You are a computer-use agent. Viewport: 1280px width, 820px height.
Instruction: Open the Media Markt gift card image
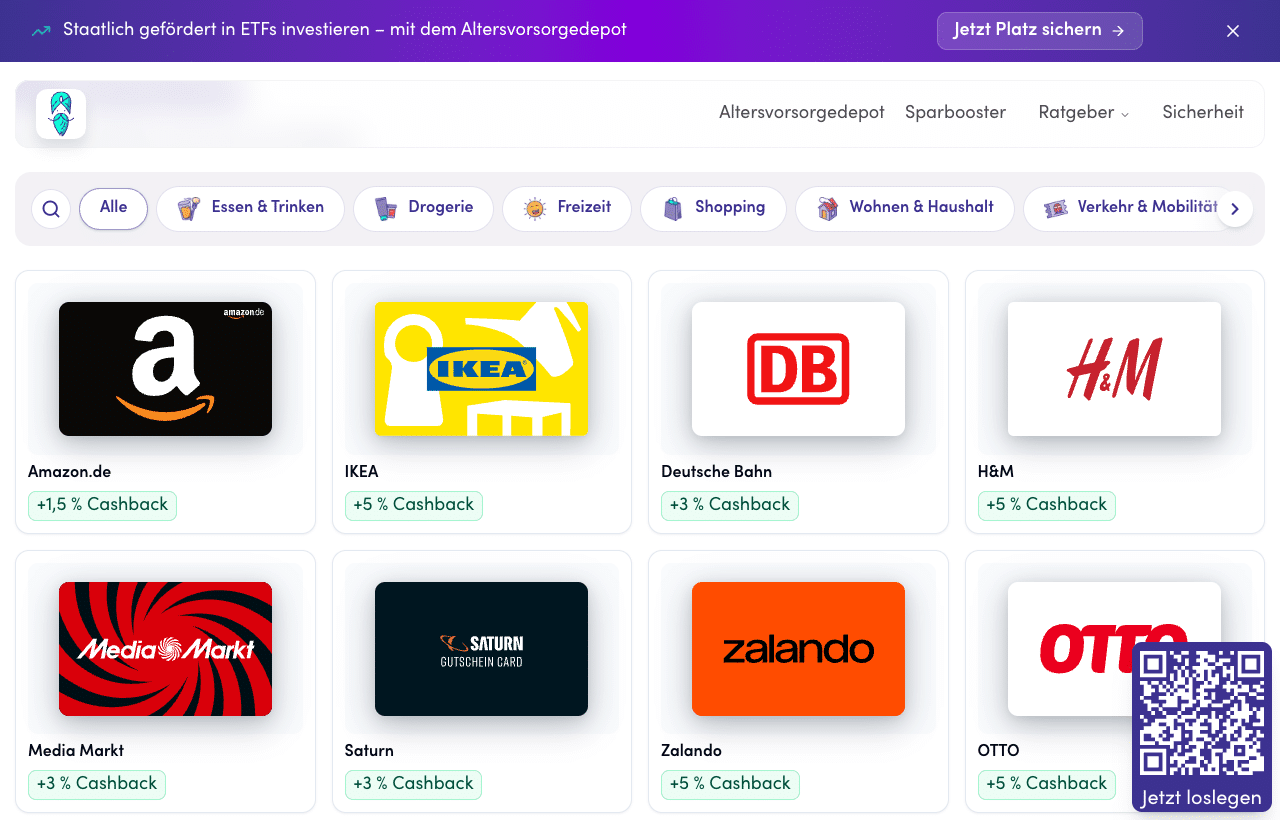click(165, 649)
